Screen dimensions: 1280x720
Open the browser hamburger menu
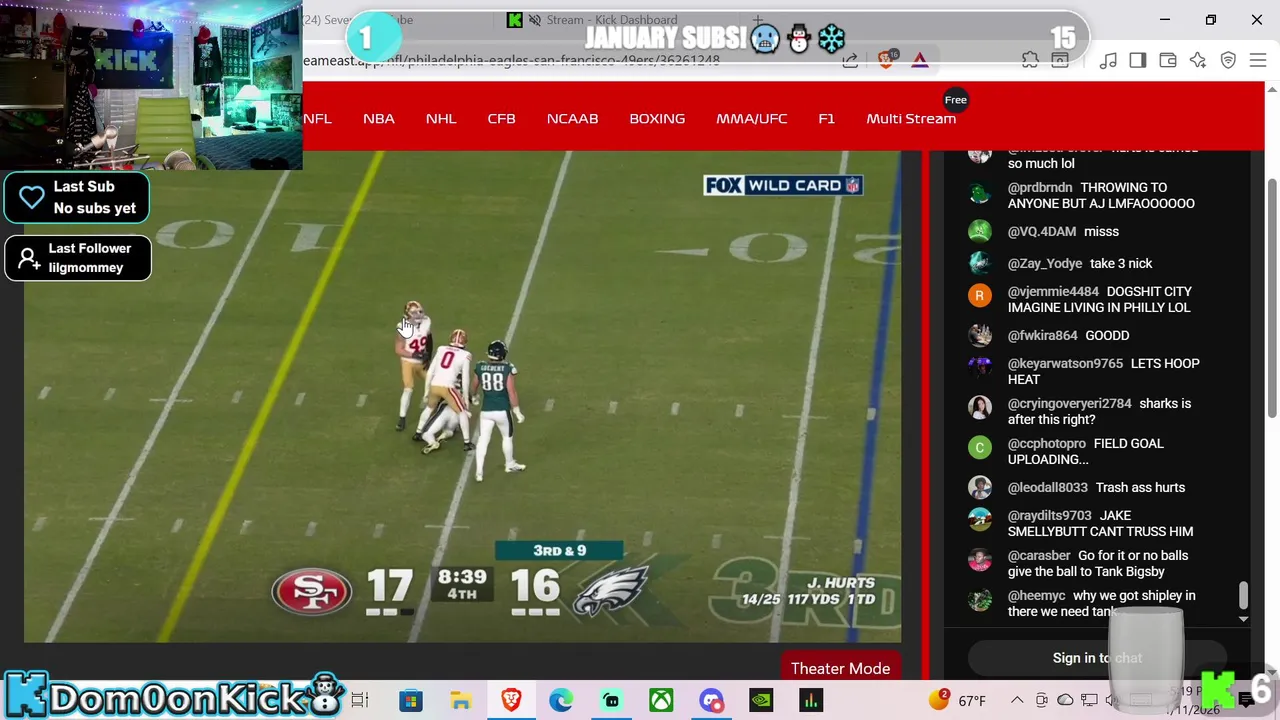[1258, 61]
